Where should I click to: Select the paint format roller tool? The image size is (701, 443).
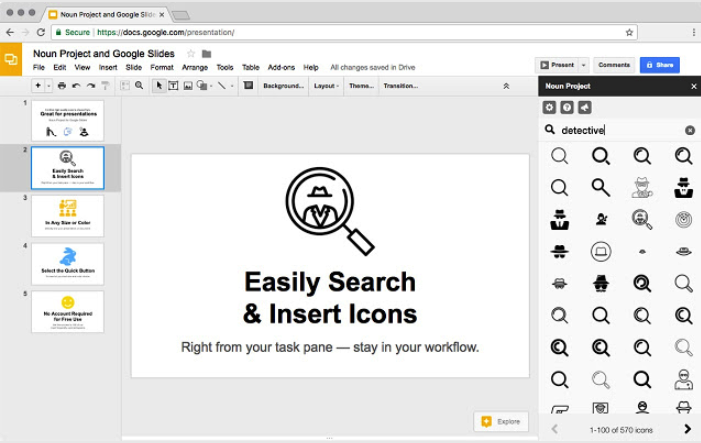point(105,85)
